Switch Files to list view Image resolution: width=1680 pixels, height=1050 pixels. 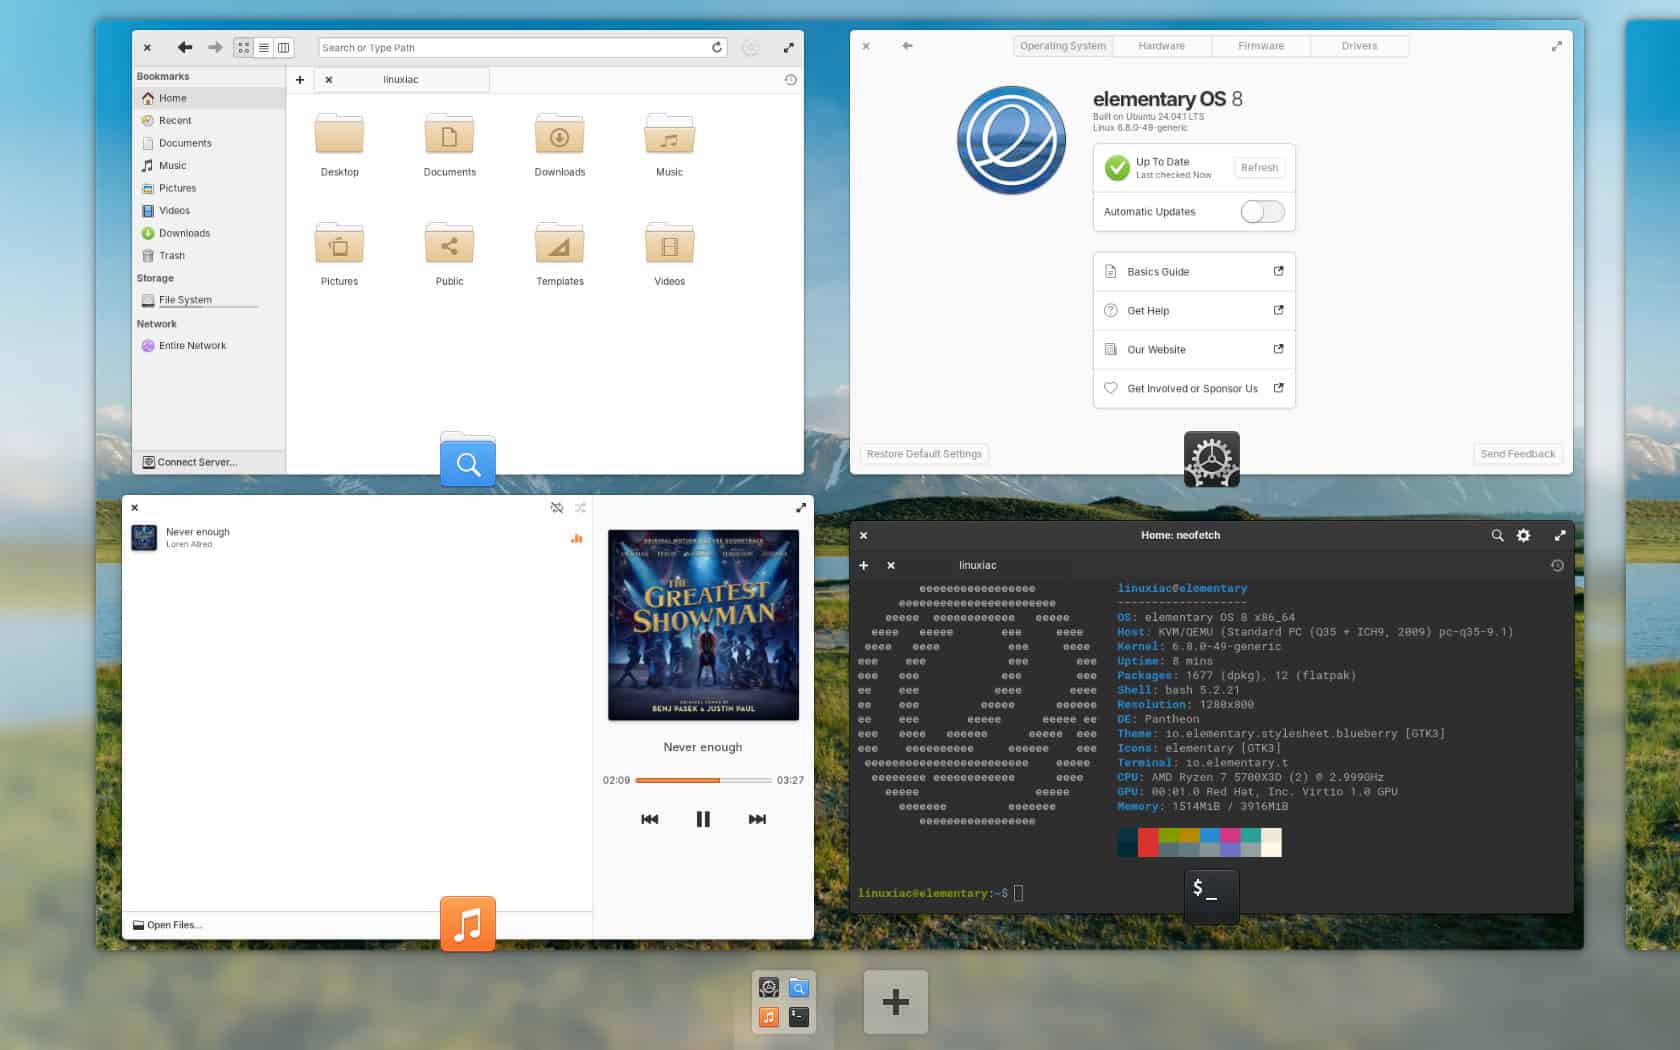click(x=263, y=47)
